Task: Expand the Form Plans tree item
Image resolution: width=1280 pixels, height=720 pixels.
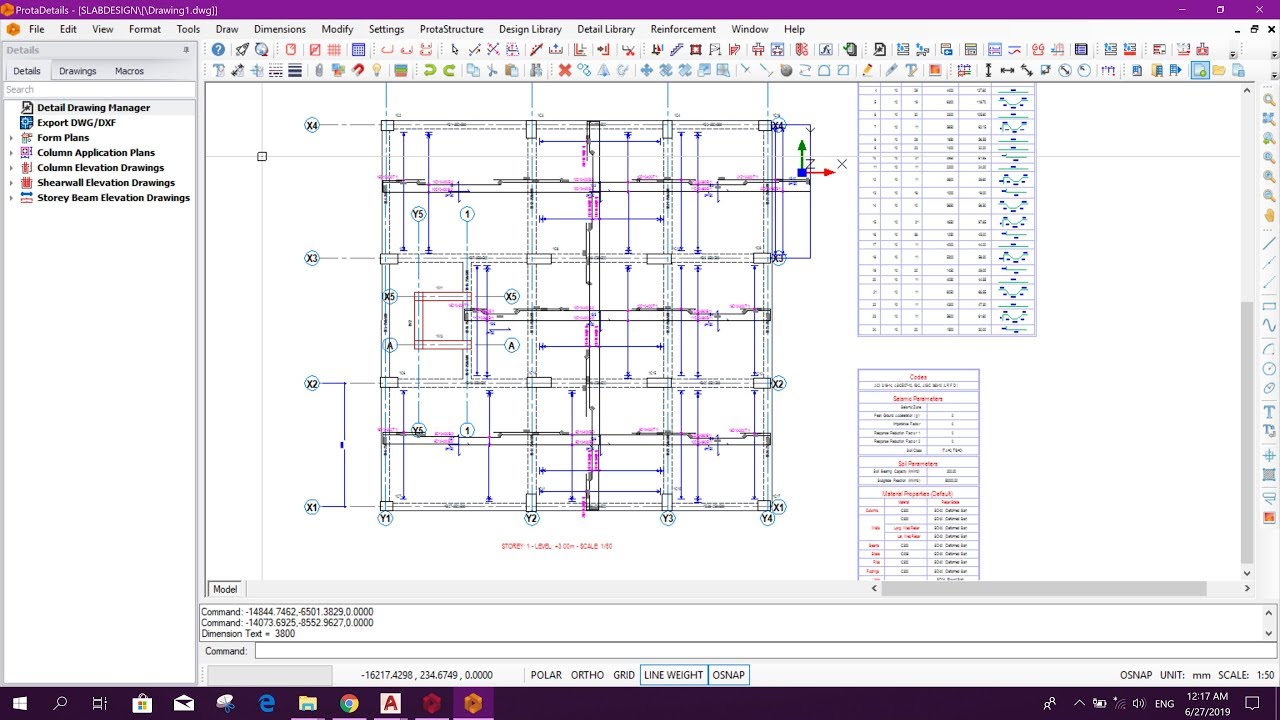Action: 10,137
